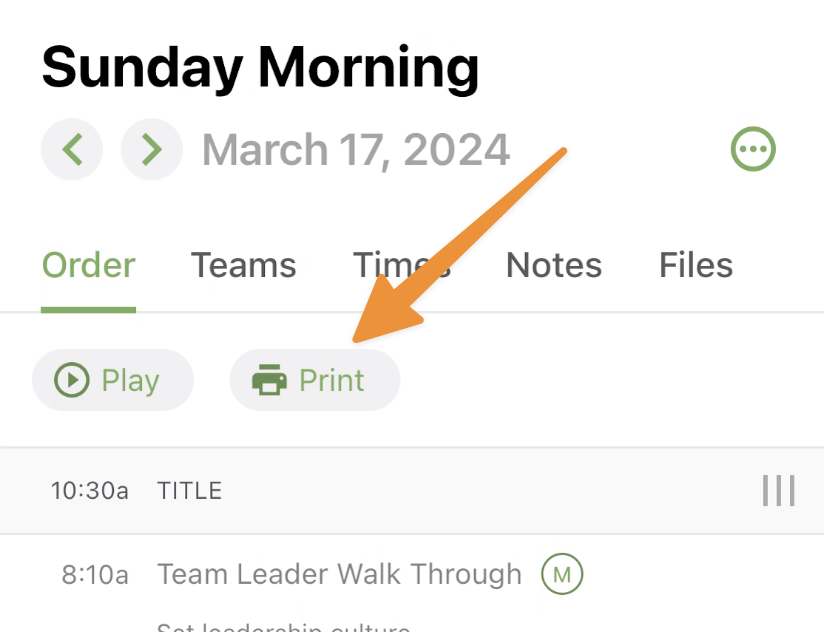Screen dimensions: 824x632
Task: Click the three-bar handle on TITLE row
Action: tap(778, 491)
